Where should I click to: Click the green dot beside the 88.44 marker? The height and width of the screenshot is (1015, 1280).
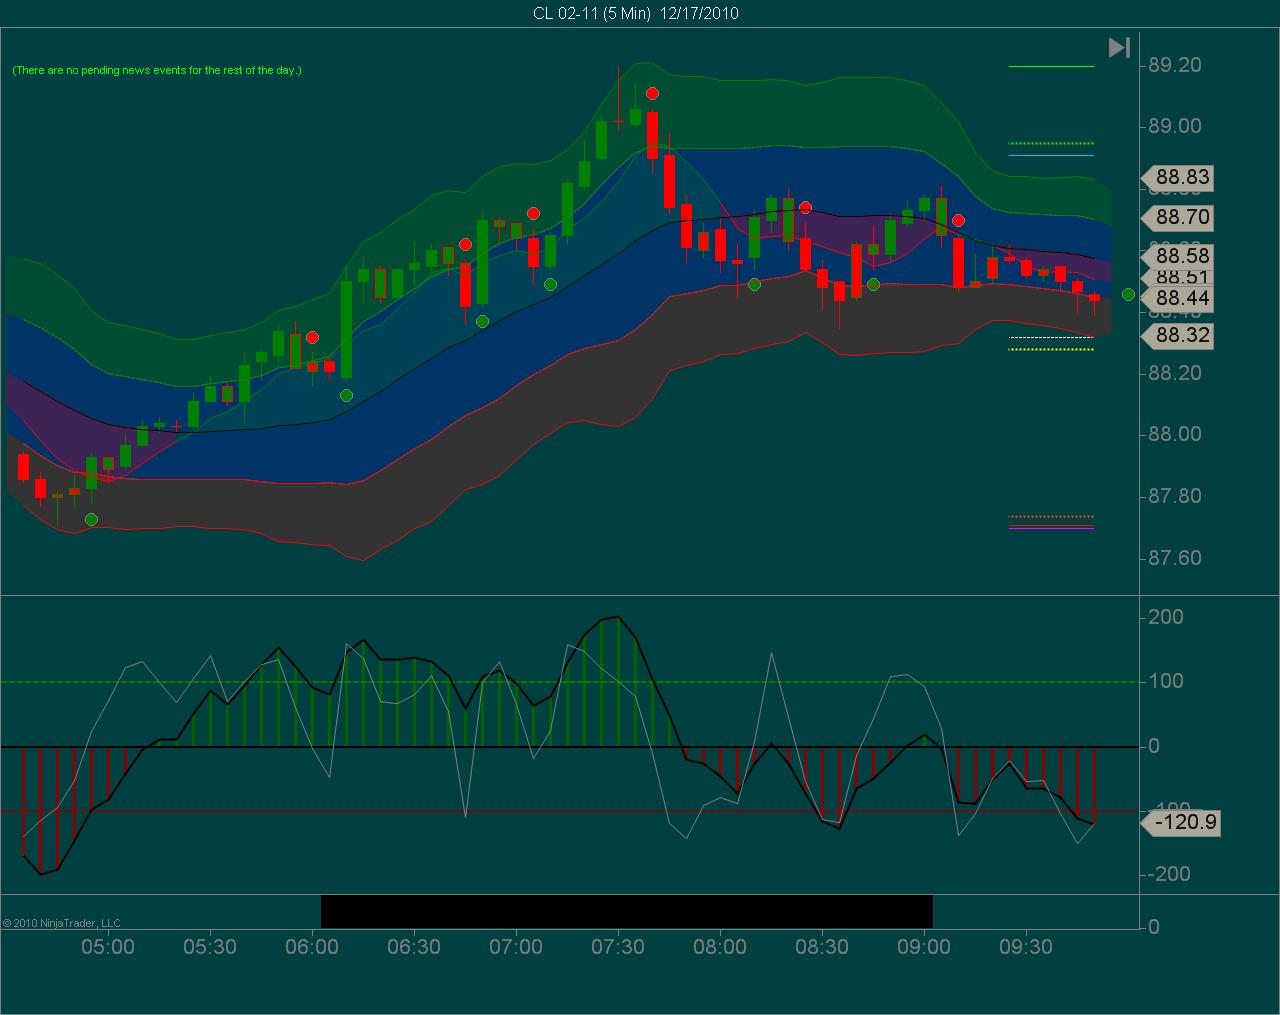[x=1128, y=294]
